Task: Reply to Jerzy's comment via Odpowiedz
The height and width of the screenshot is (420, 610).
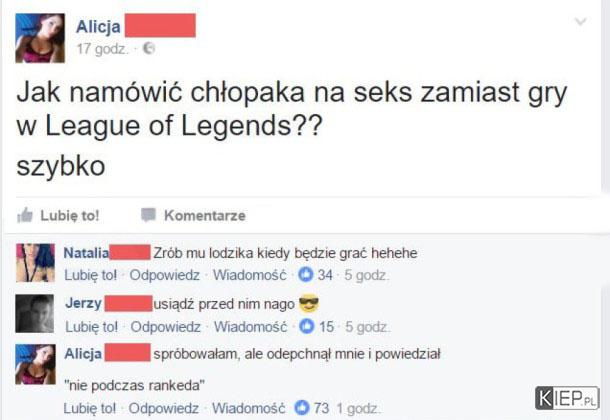Action: point(165,327)
